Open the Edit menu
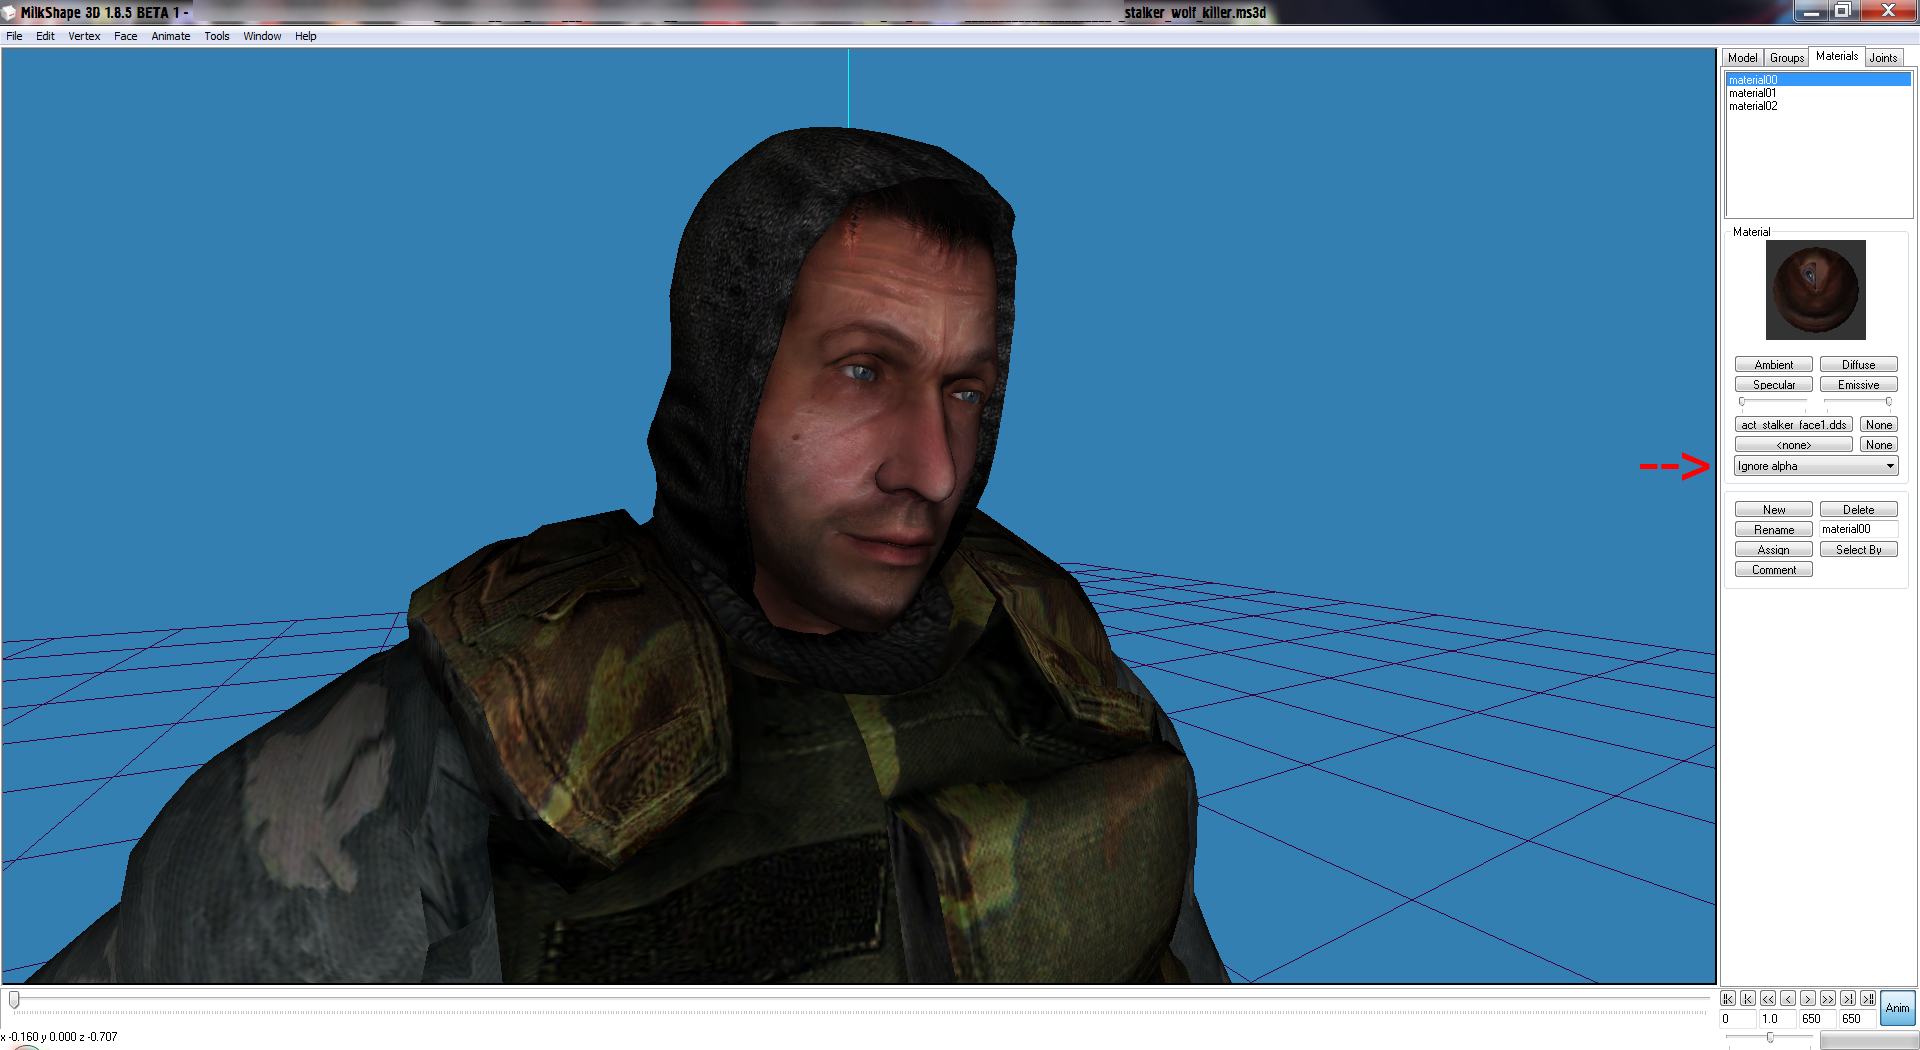The height and width of the screenshot is (1050, 1920). point(45,36)
